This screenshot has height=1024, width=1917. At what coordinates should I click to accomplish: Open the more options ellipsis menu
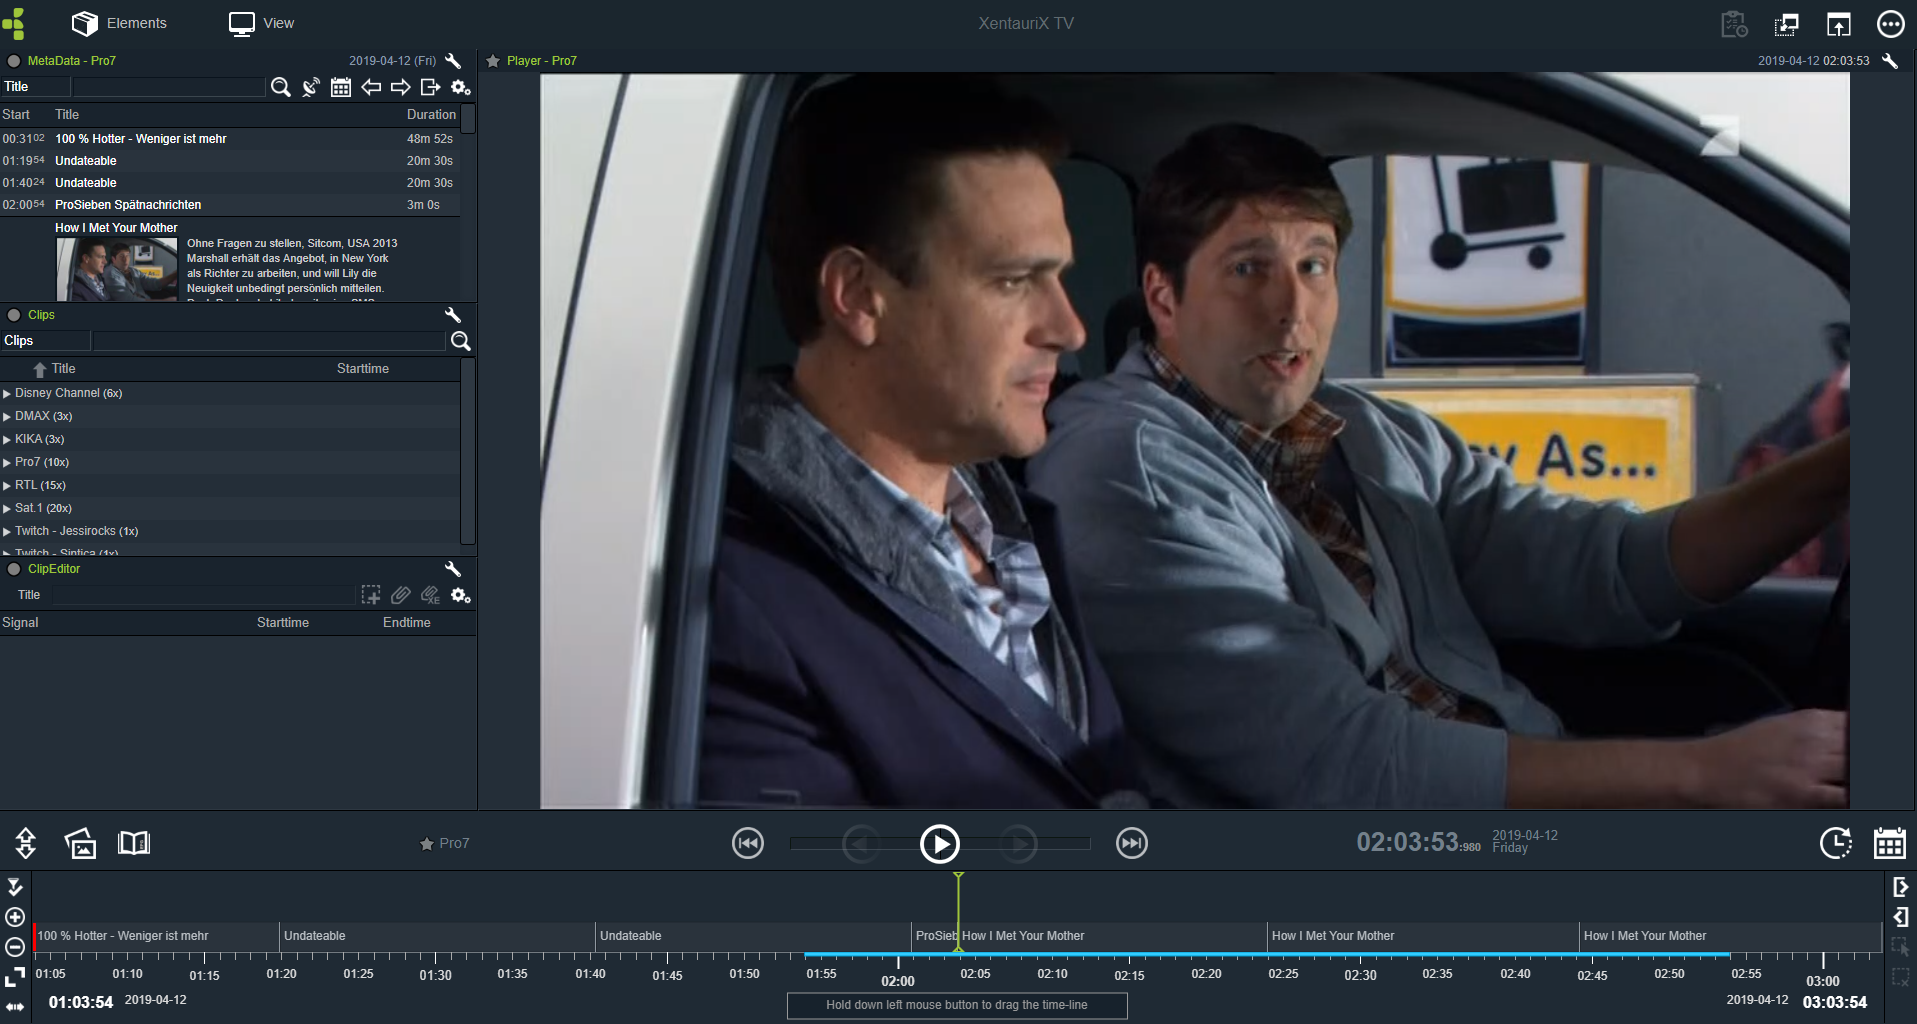[x=1891, y=23]
